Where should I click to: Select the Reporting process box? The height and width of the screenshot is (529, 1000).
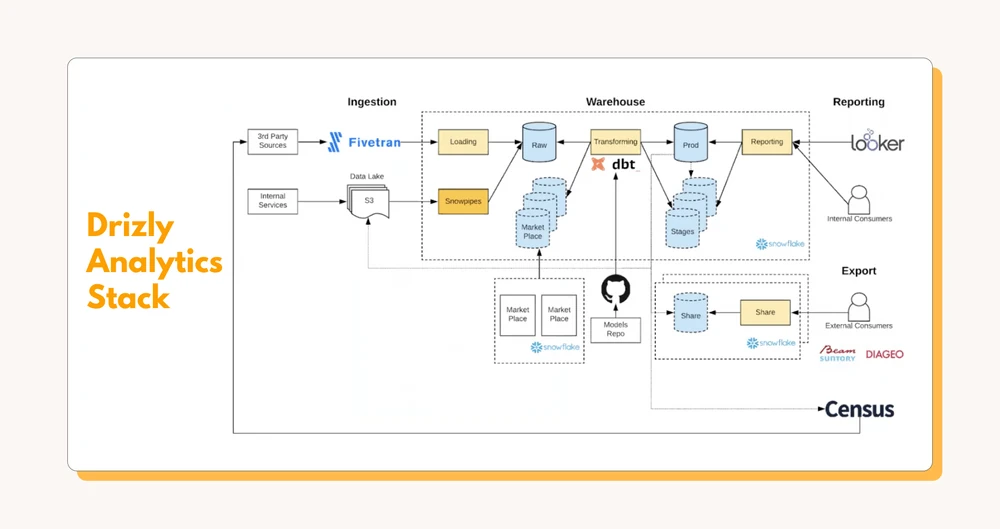coord(767,142)
